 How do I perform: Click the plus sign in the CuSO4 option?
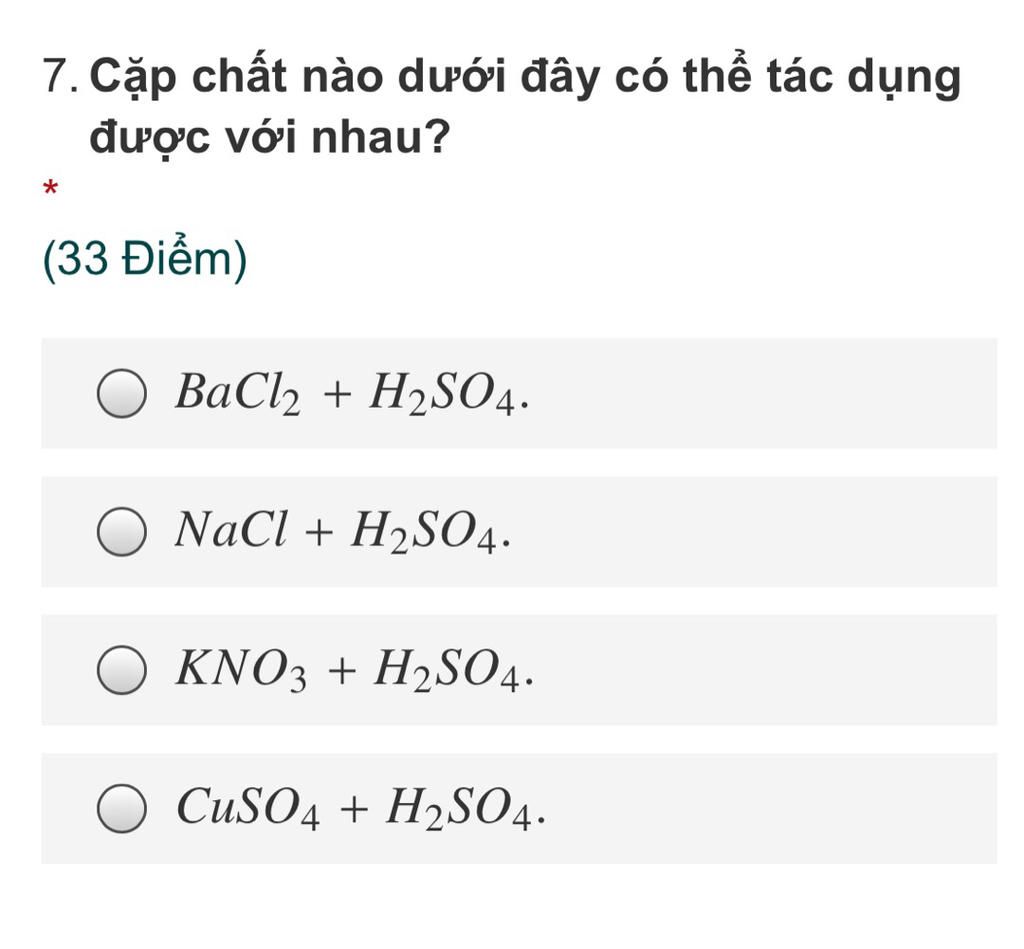[x=354, y=810]
